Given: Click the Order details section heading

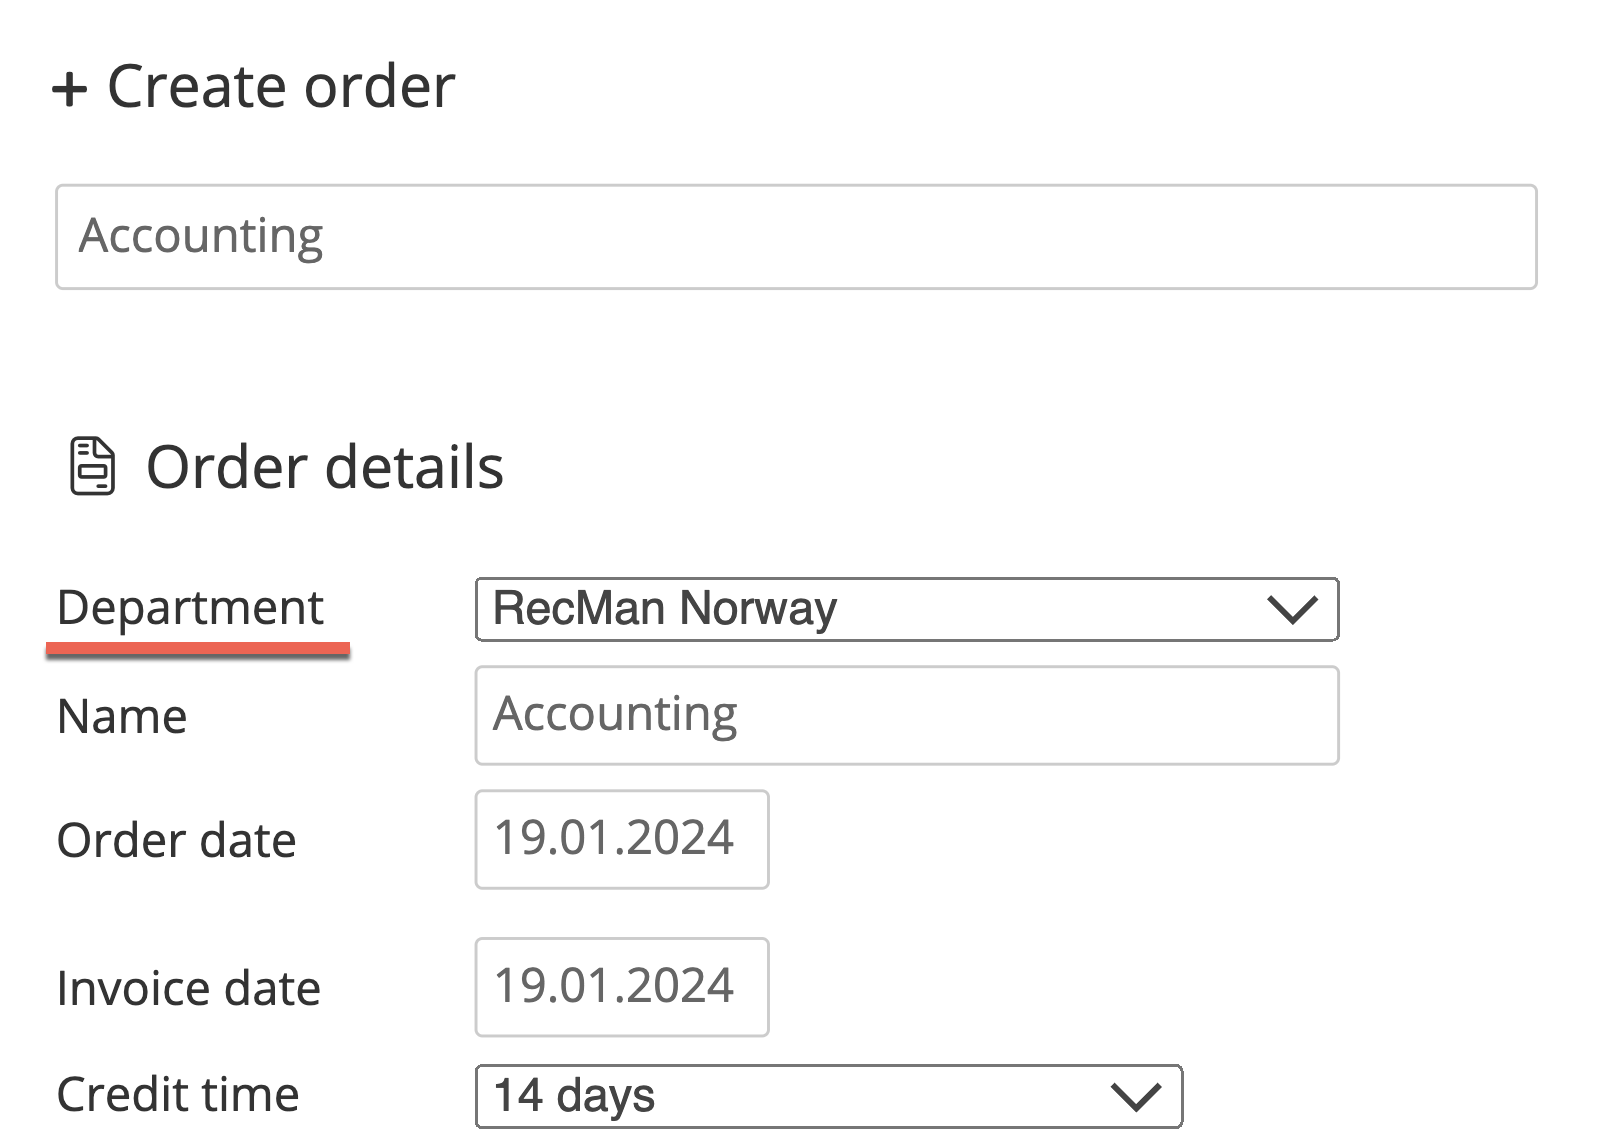Looking at the screenshot, I should tap(324, 467).
